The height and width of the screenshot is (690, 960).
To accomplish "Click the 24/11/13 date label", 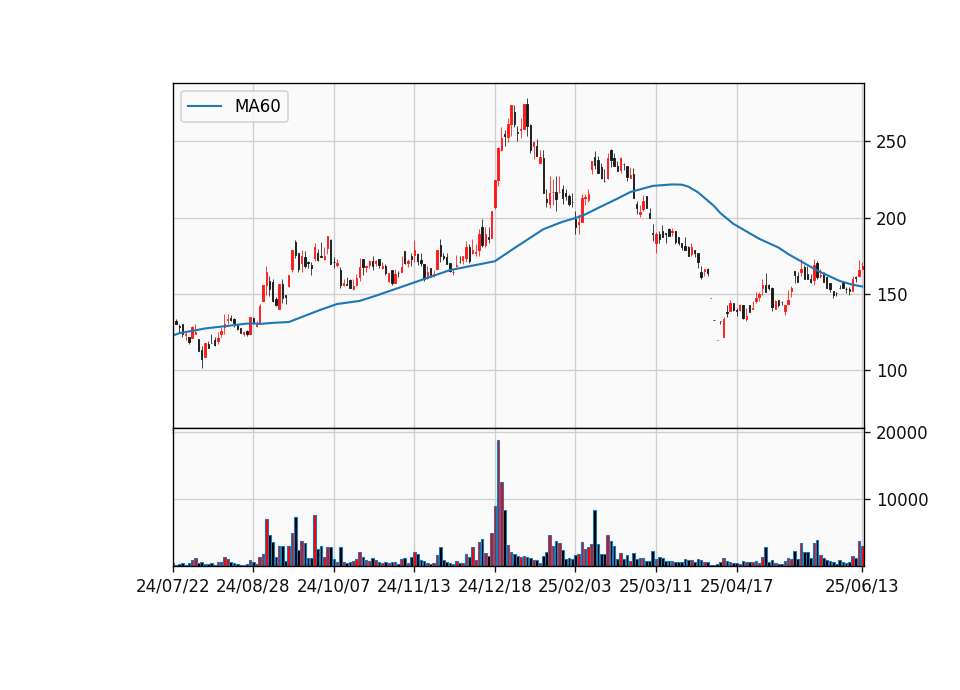I will [414, 586].
